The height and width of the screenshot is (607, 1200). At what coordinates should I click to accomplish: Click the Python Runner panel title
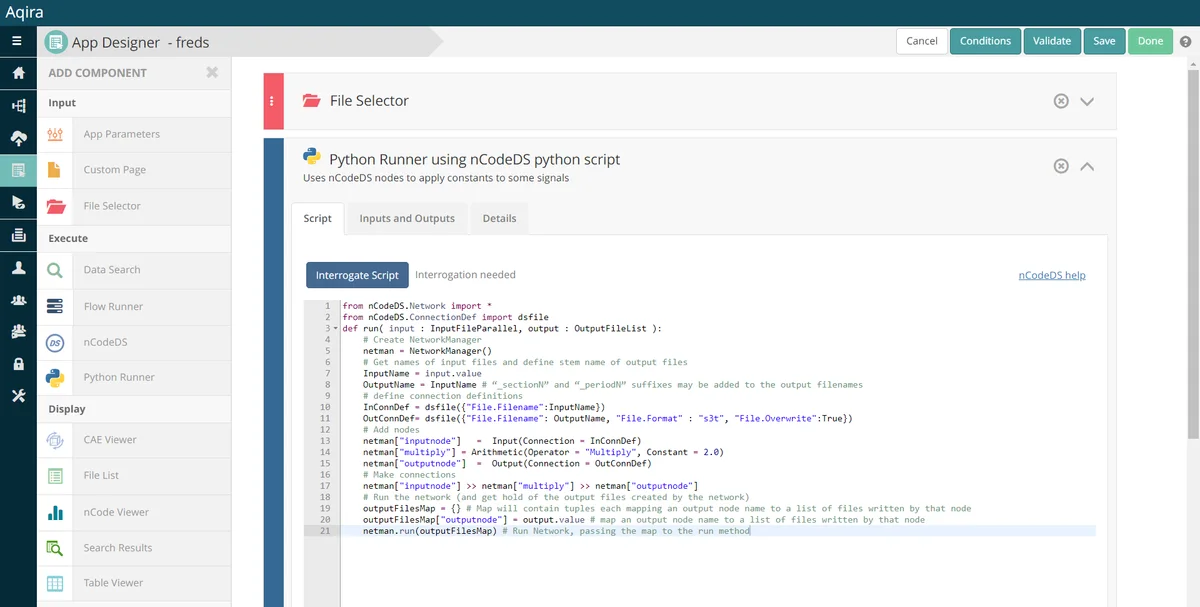point(474,159)
